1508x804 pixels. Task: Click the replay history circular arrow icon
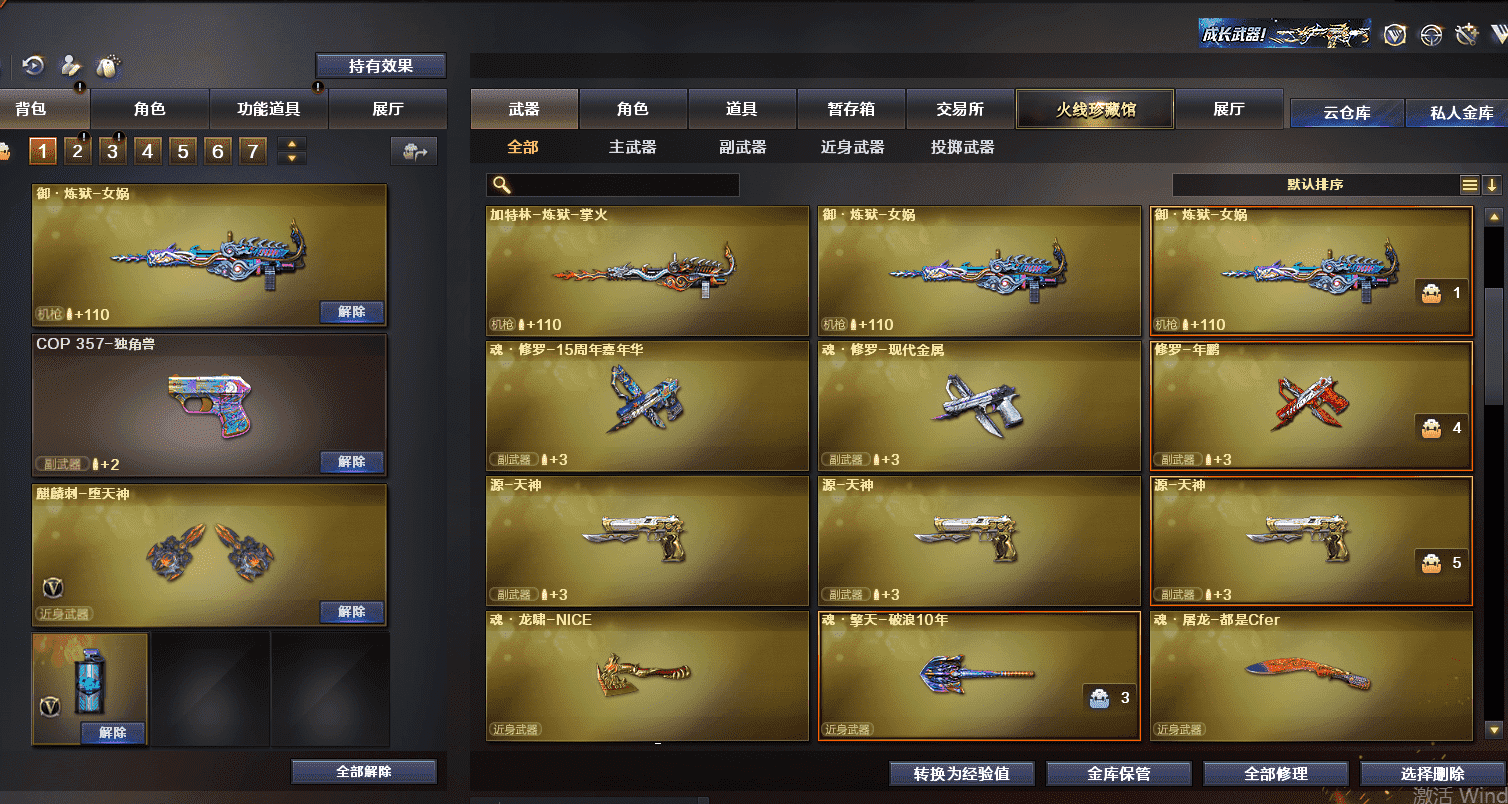tap(33, 66)
